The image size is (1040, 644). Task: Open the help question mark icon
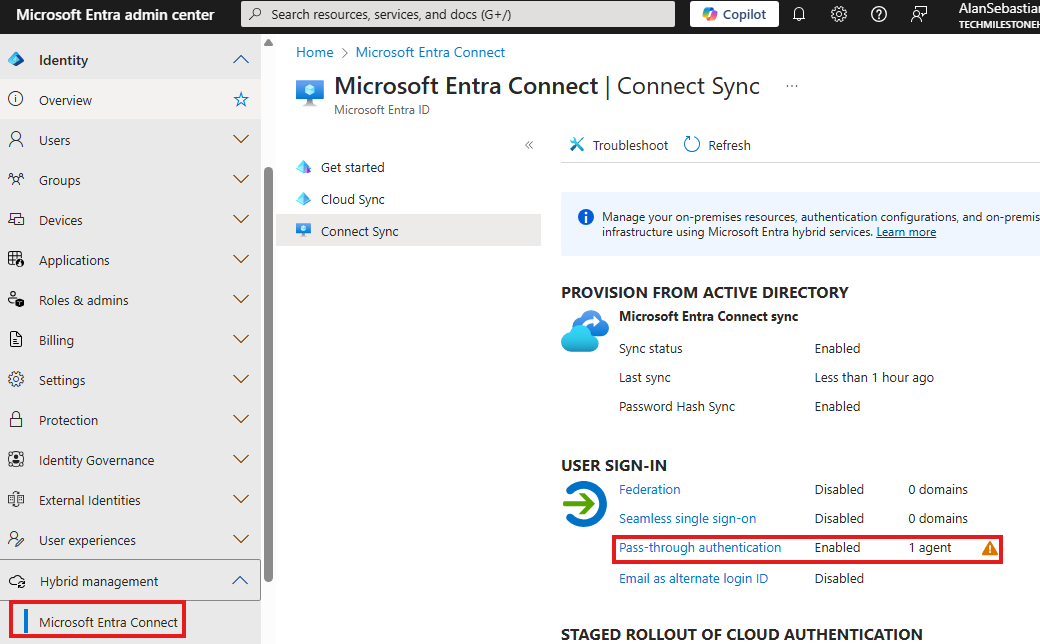point(878,14)
